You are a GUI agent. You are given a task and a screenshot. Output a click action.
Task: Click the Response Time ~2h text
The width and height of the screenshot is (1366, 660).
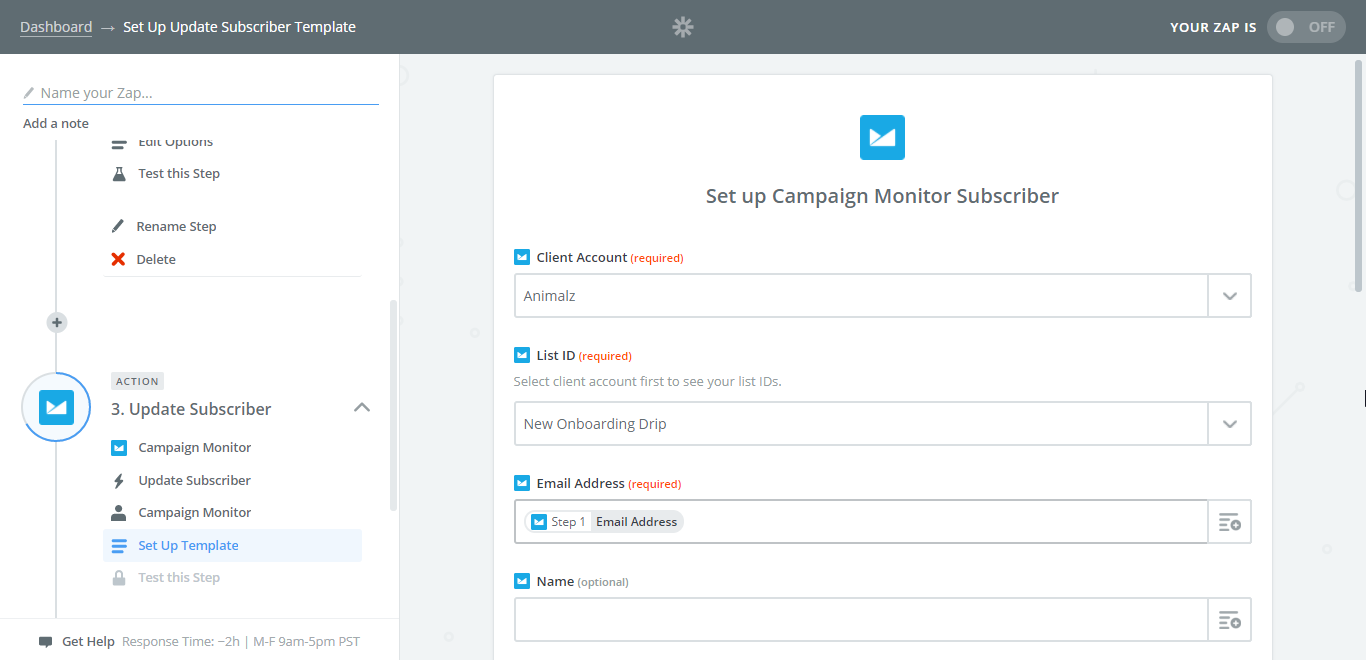[182, 642]
